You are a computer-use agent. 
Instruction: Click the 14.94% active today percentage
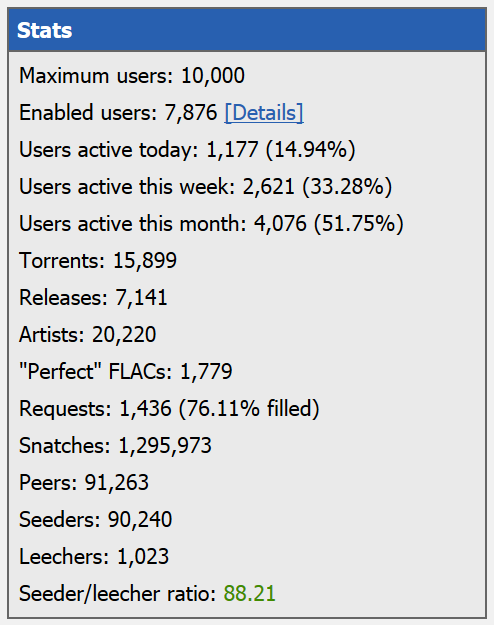click(311, 150)
